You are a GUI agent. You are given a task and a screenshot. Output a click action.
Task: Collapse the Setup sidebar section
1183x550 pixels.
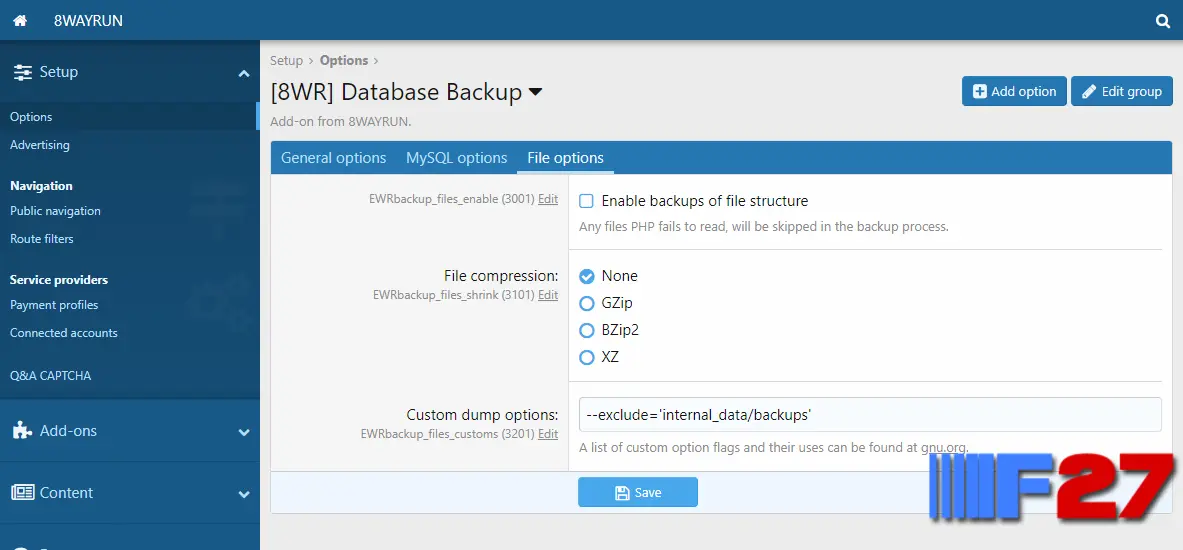(x=244, y=73)
